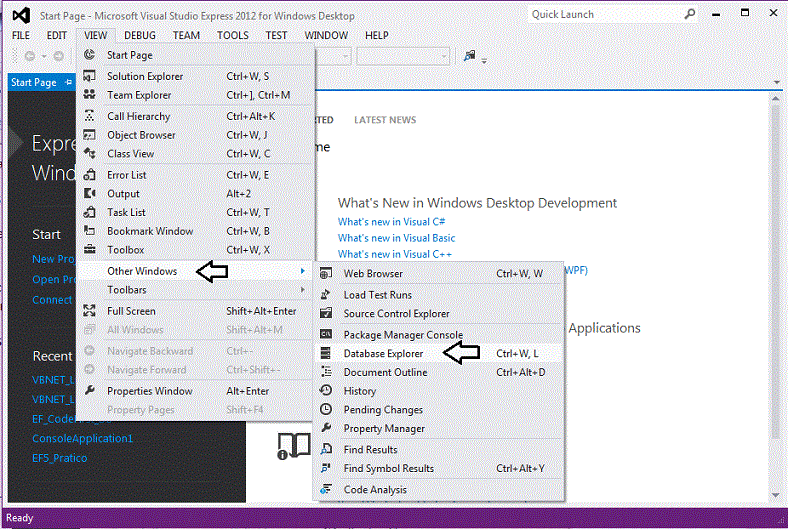
Task: Open the TEST menu
Action: [276, 35]
